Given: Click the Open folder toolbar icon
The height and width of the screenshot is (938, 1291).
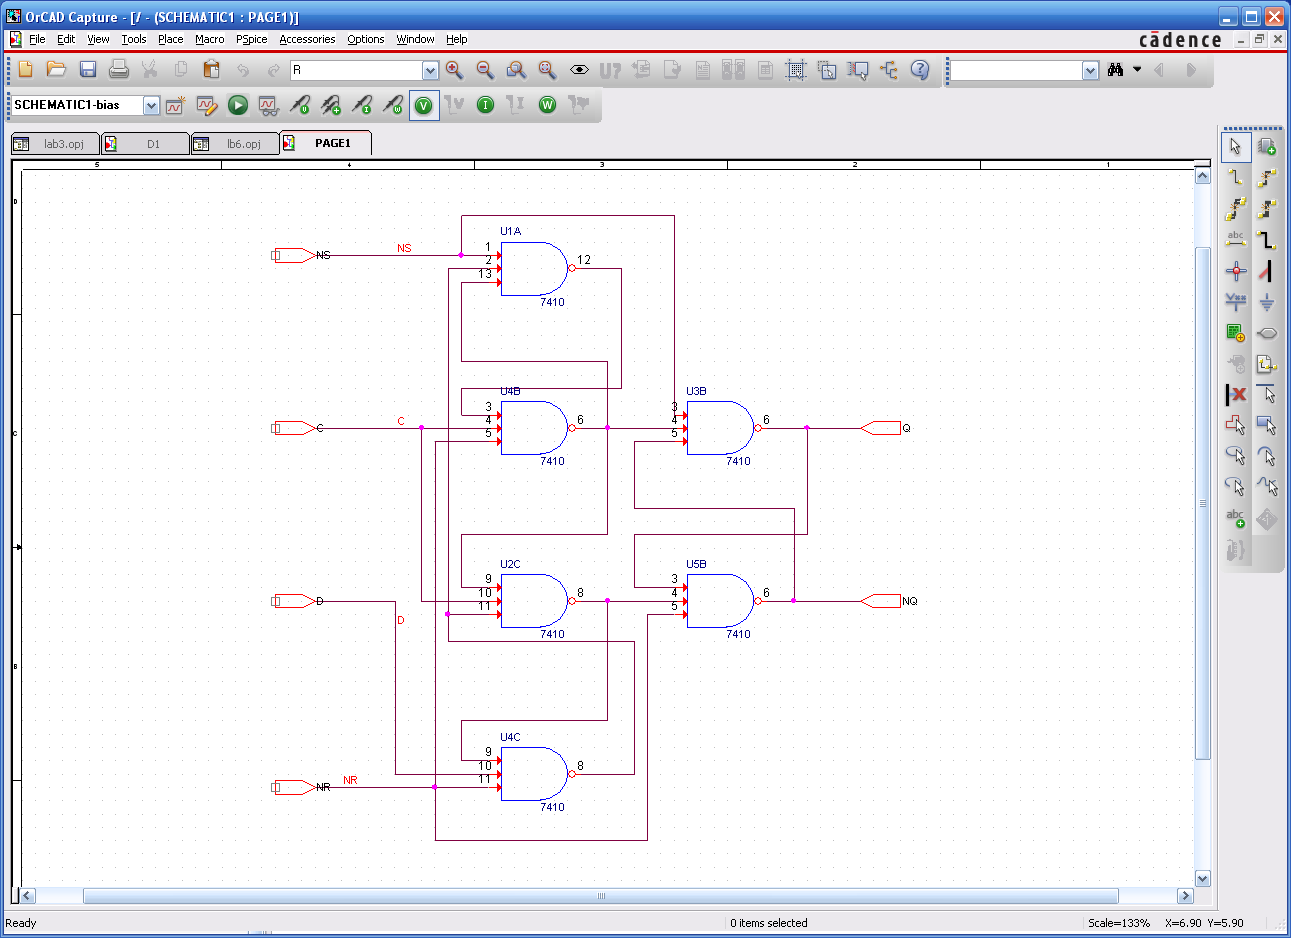Looking at the screenshot, I should click(57, 69).
